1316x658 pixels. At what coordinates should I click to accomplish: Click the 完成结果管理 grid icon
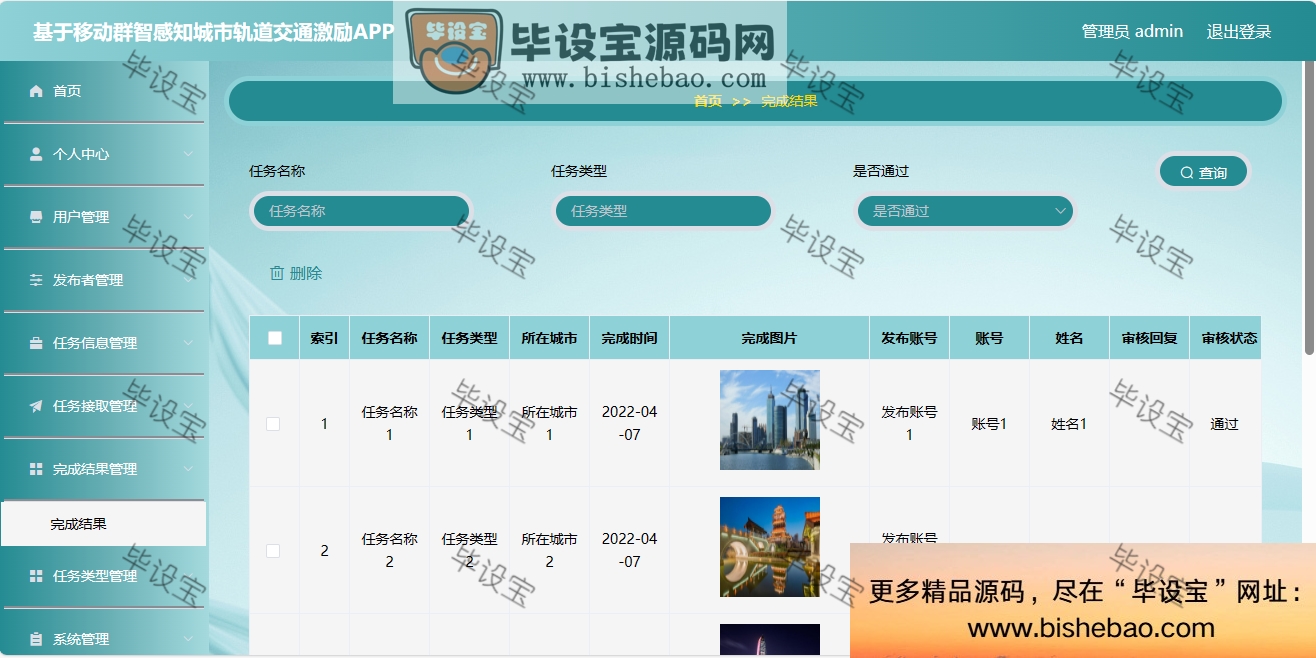(x=37, y=469)
